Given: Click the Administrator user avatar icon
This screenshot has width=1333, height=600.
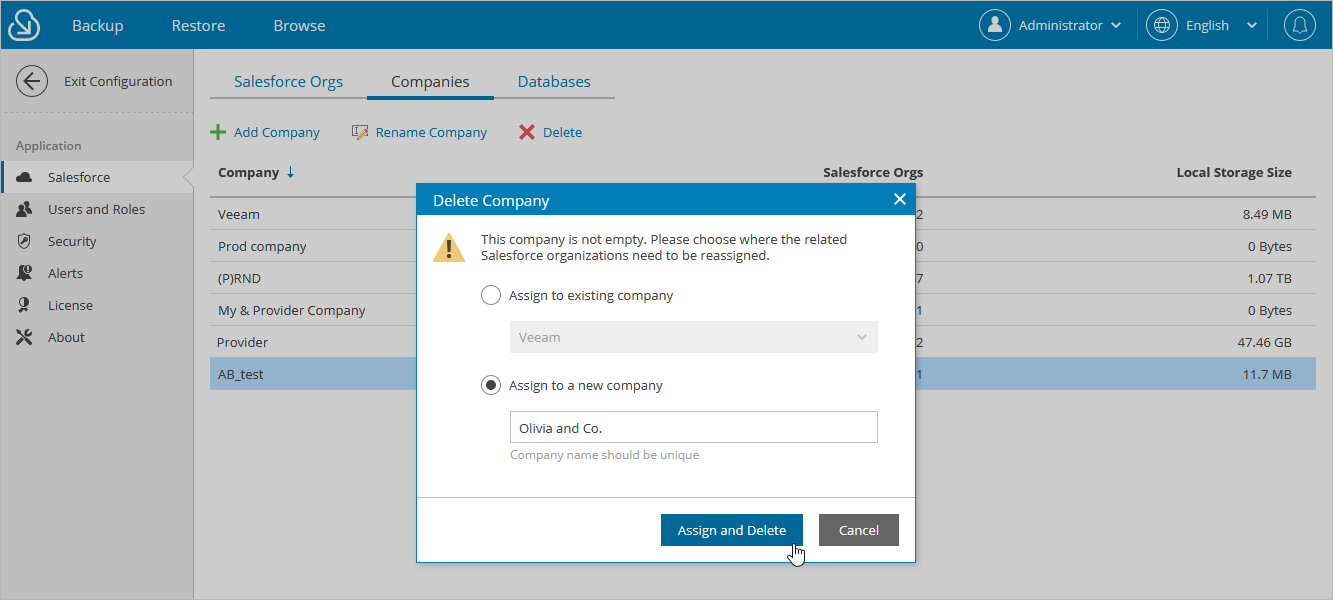Looking at the screenshot, I should coord(995,25).
